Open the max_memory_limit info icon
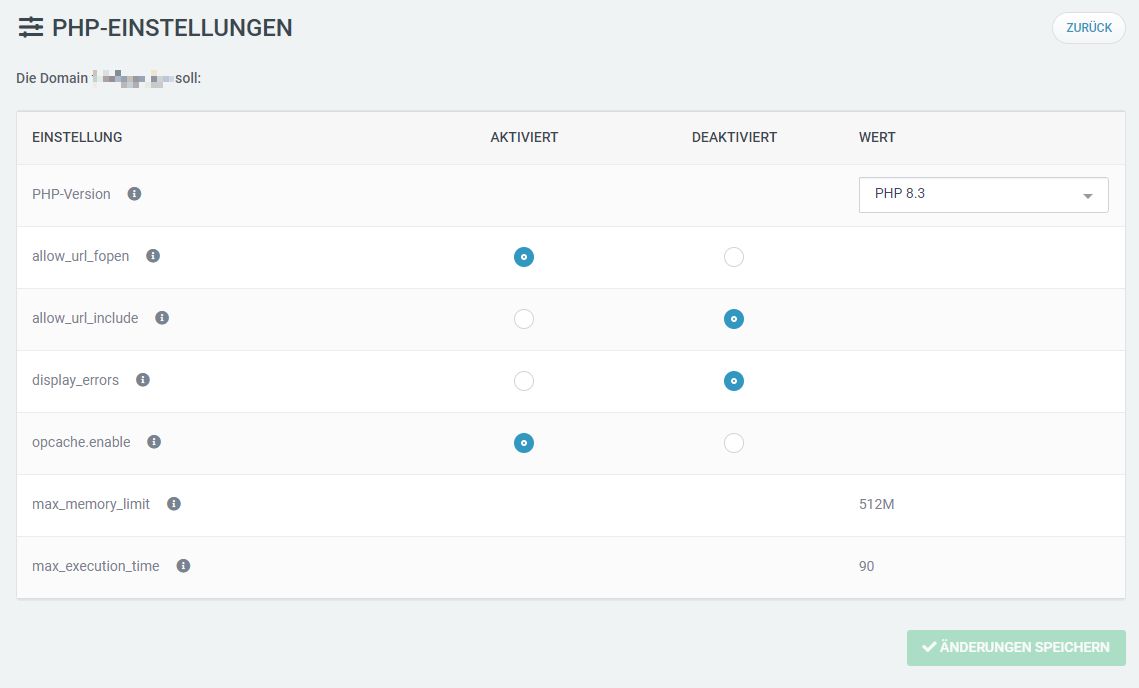1139x688 pixels. click(172, 504)
